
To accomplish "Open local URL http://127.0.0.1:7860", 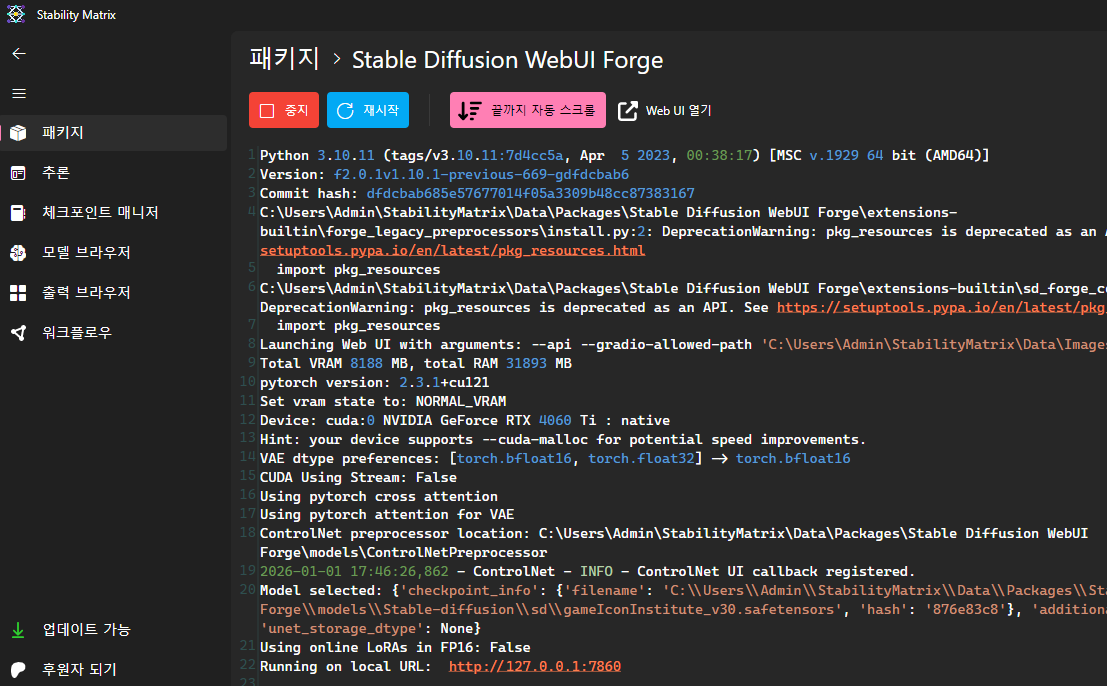I will [534, 666].
